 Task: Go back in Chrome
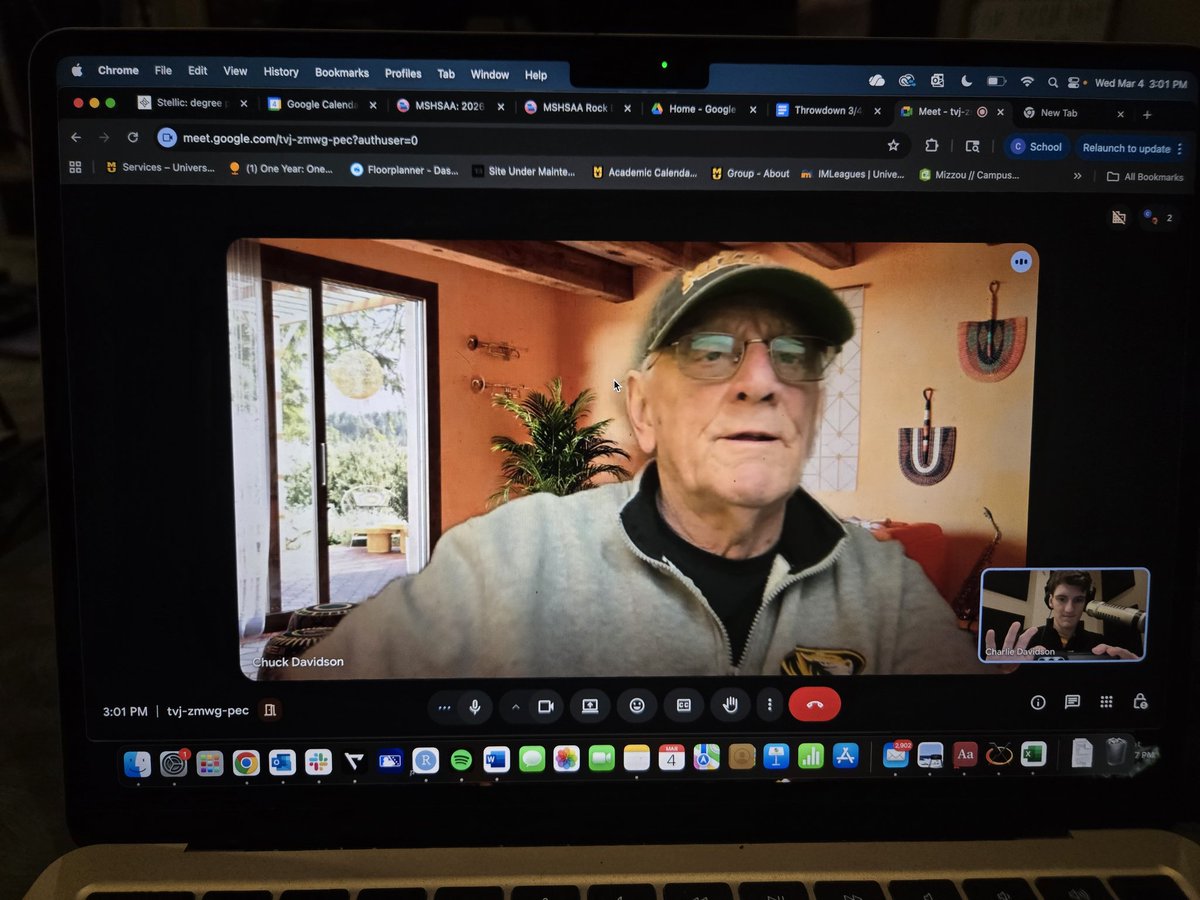pyautogui.click(x=77, y=137)
